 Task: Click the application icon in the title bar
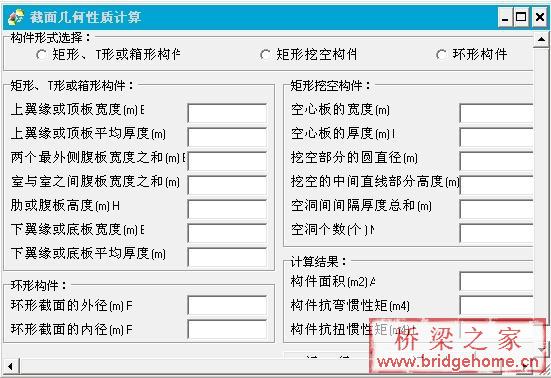coord(16,17)
